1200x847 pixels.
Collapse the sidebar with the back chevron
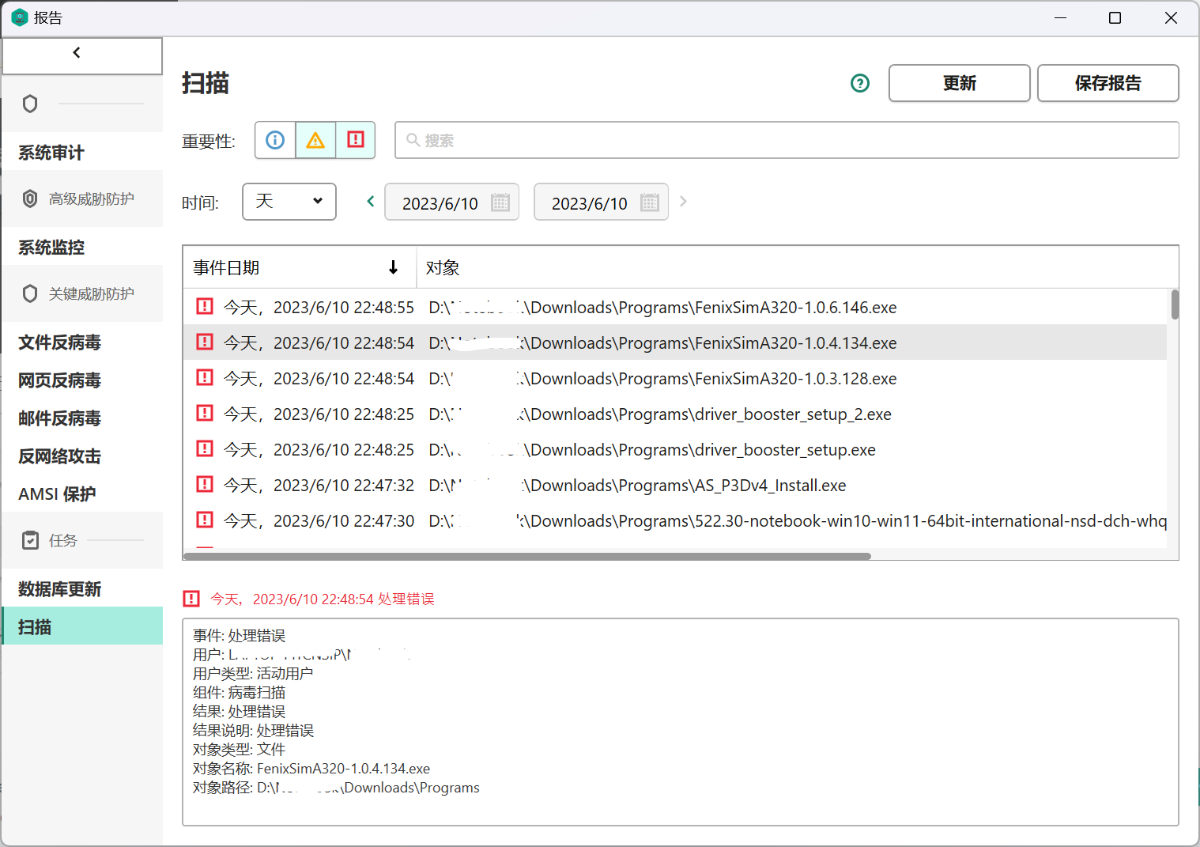tap(77, 53)
